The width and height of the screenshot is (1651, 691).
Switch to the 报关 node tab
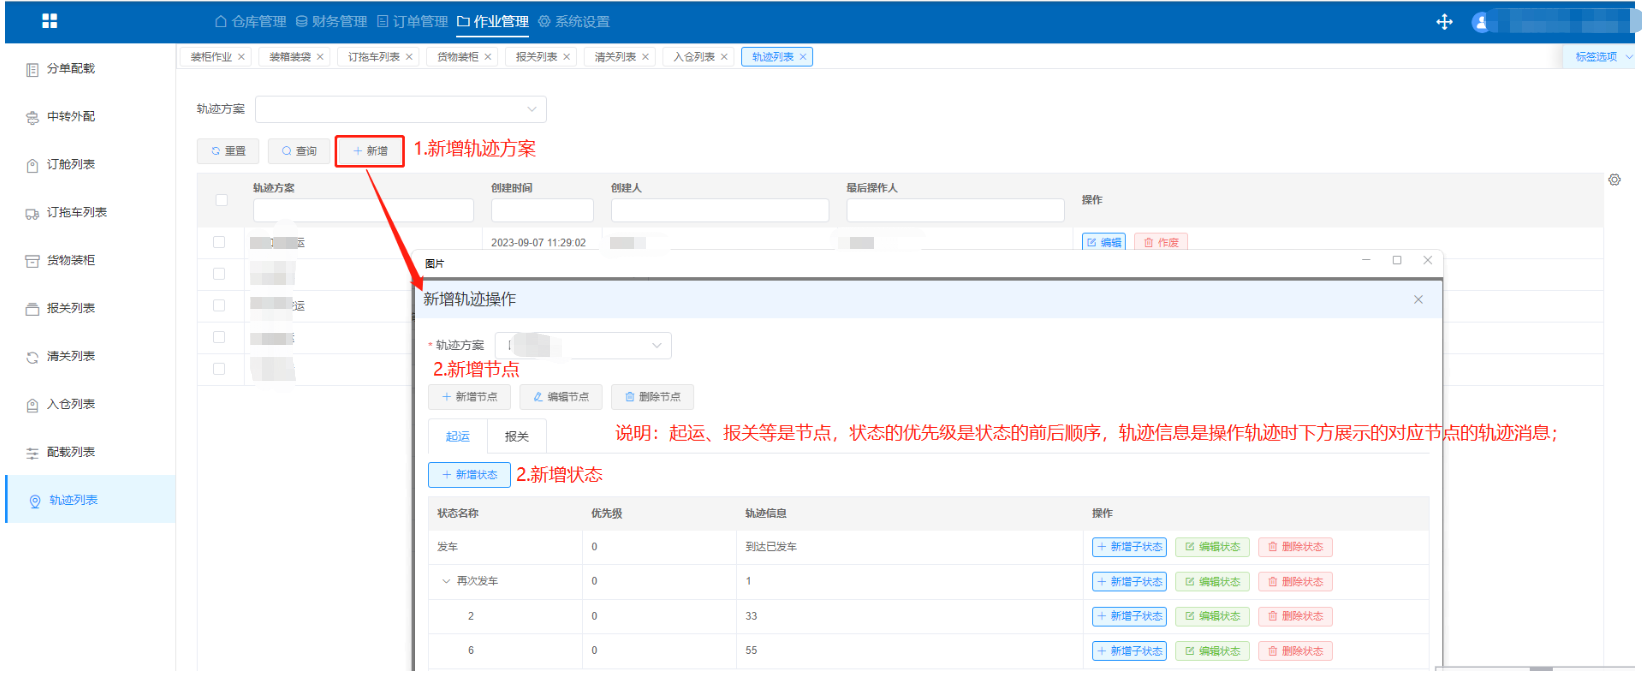pyautogui.click(x=516, y=437)
